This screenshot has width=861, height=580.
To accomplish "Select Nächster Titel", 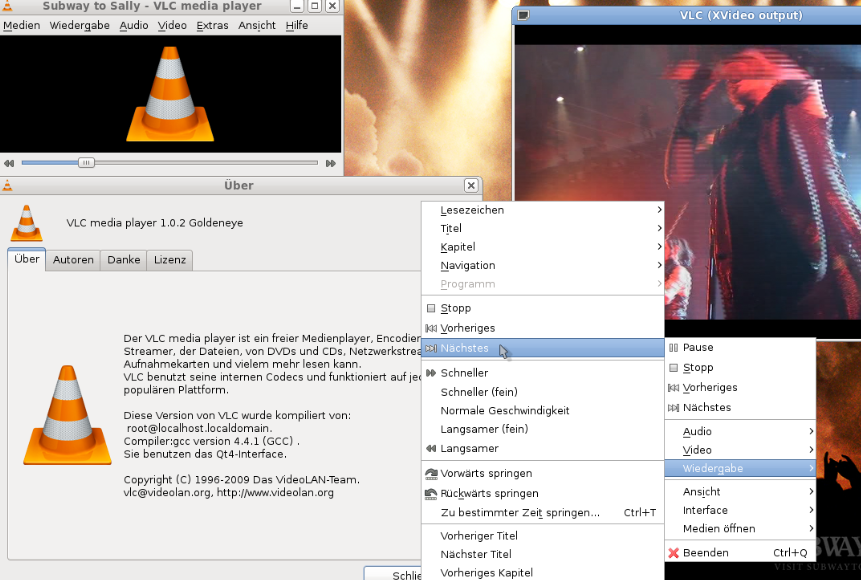I will pyautogui.click(x=543, y=554).
